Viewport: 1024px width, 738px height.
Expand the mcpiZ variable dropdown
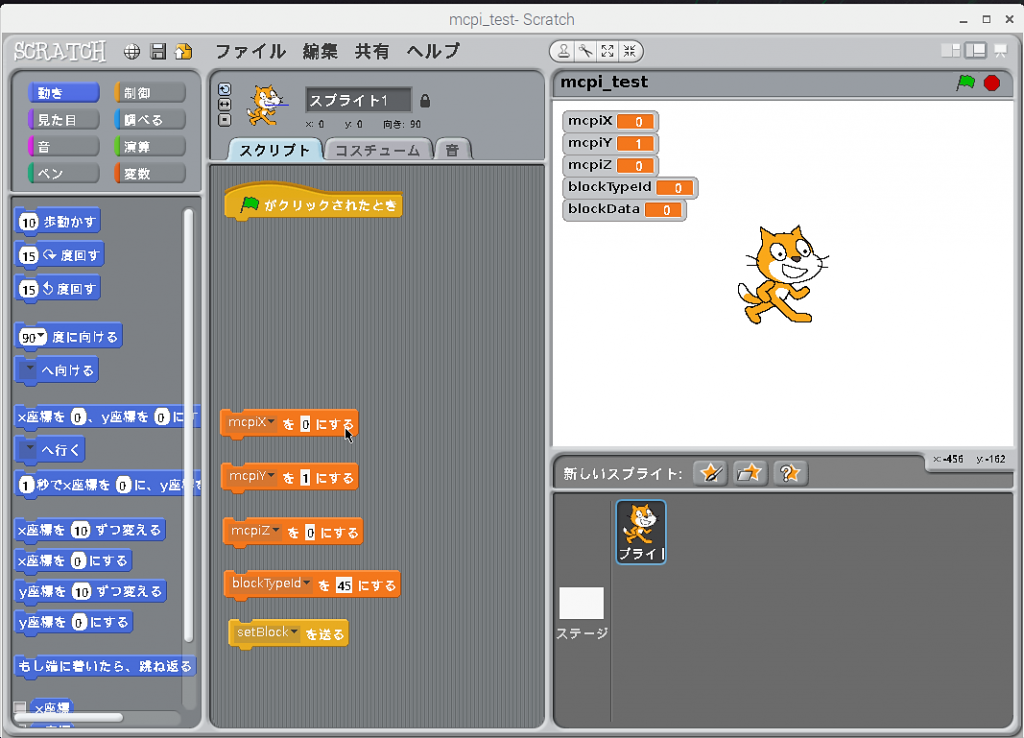(276, 530)
